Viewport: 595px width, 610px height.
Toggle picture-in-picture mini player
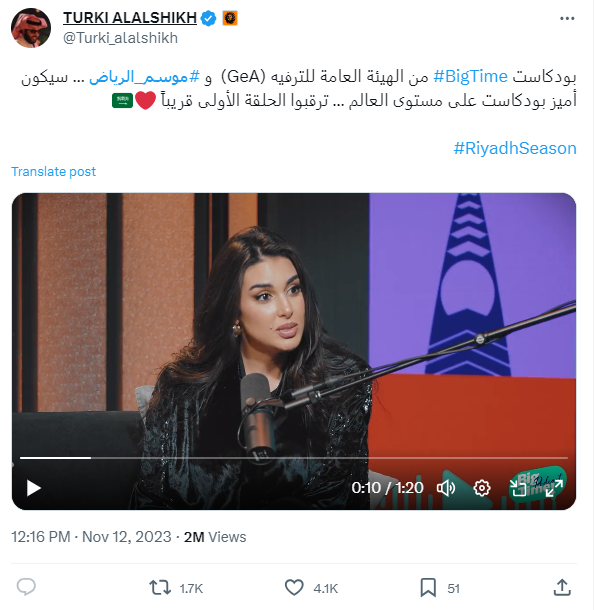518,488
